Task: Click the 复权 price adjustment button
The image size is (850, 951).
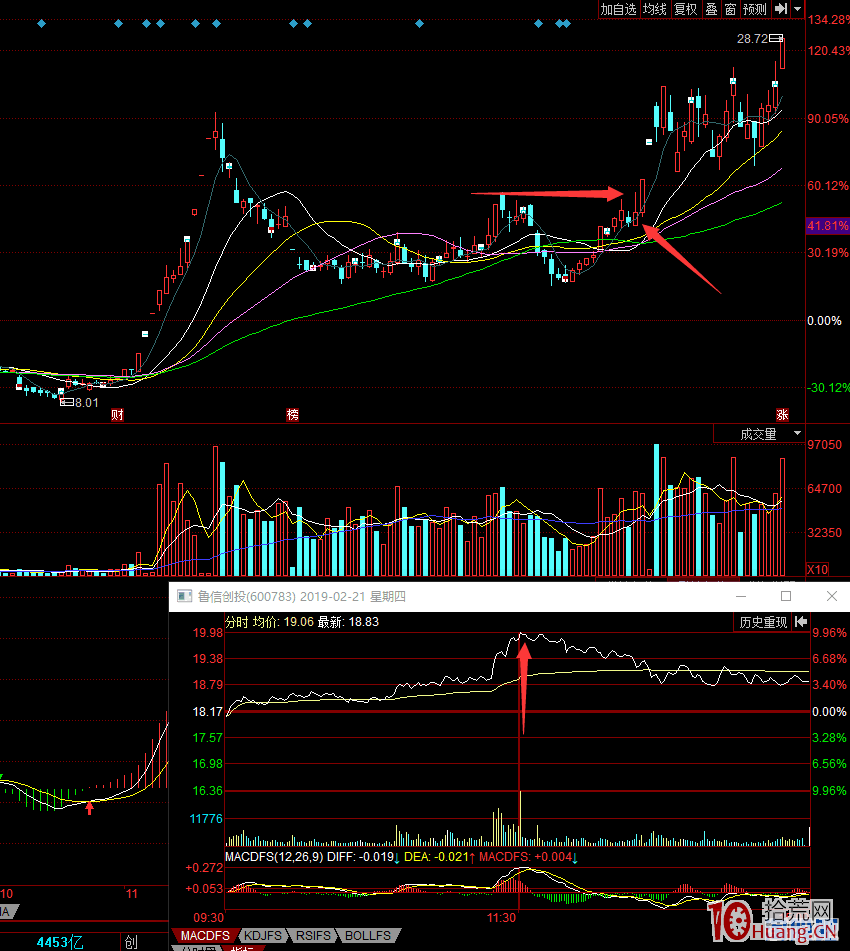Action: 686,9
